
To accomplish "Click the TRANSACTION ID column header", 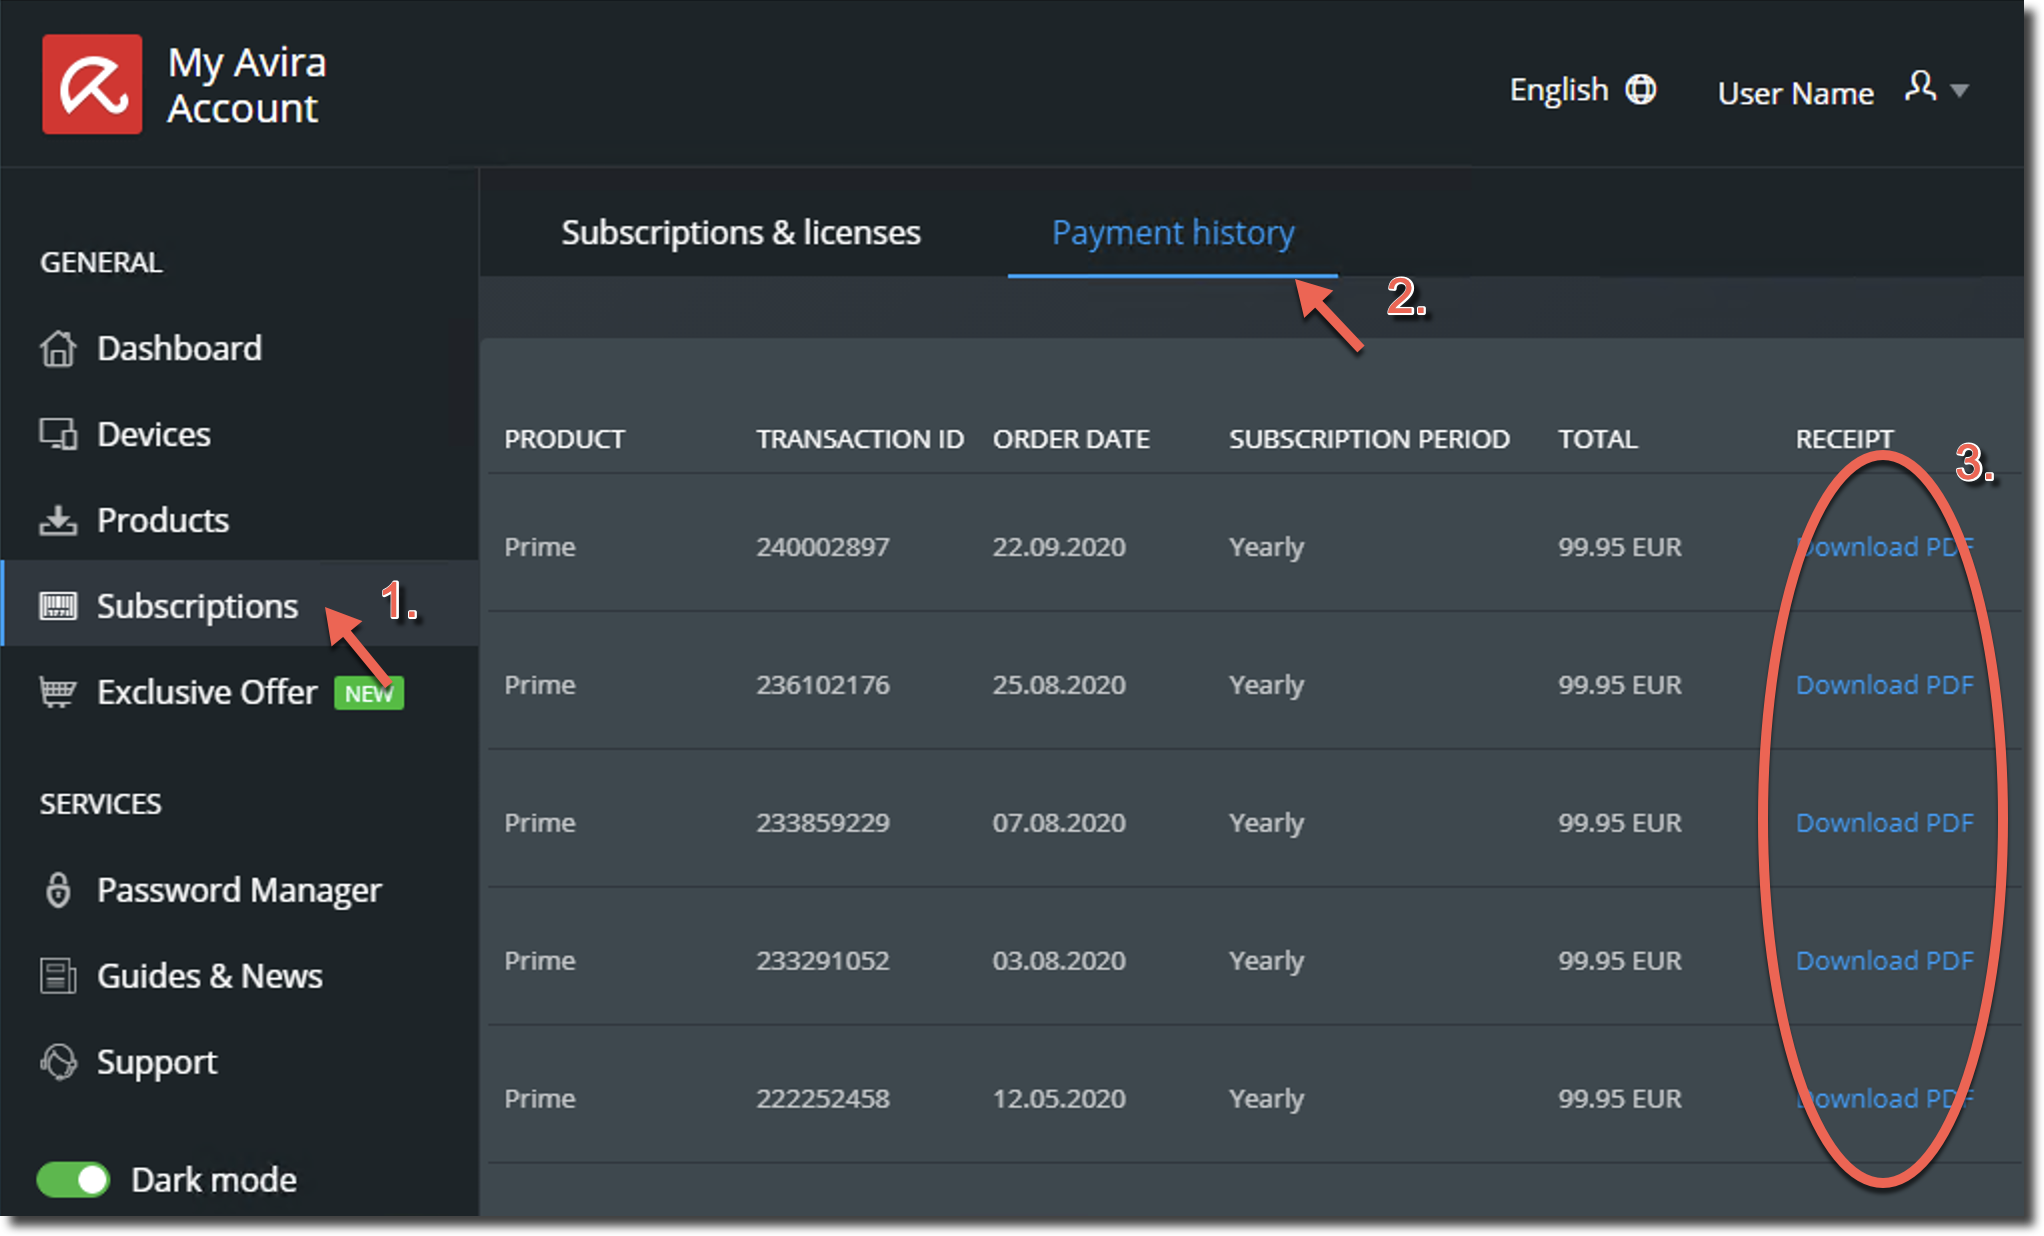I will 859,439.
